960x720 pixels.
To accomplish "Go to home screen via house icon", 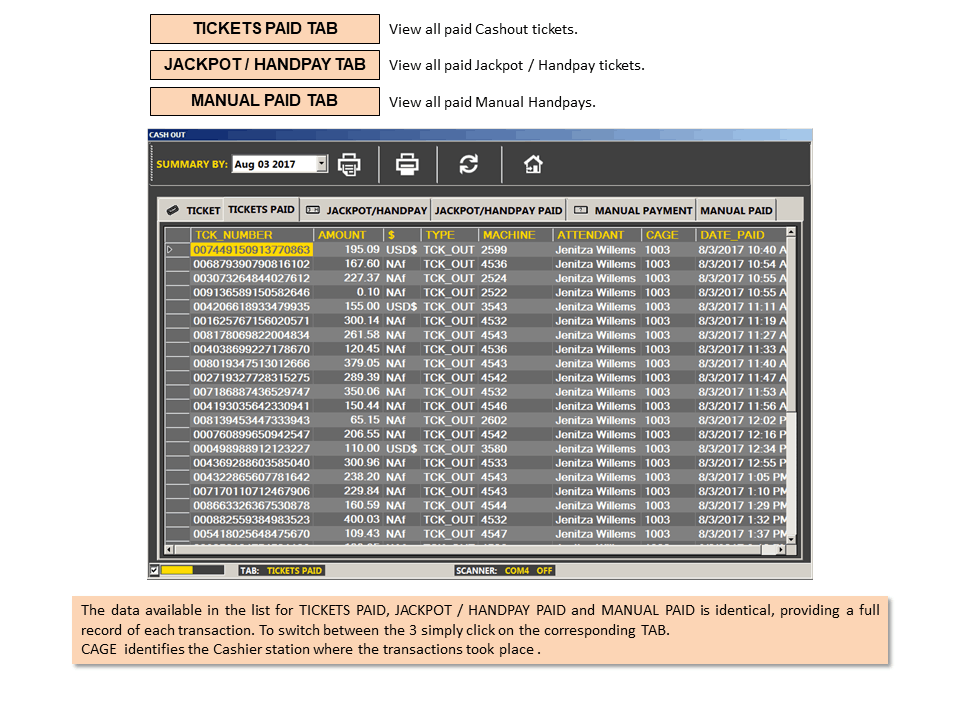I will pos(533,164).
